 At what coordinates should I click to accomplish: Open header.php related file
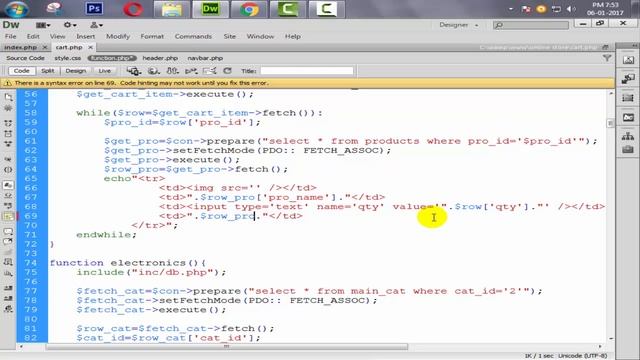pyautogui.click(x=160, y=58)
